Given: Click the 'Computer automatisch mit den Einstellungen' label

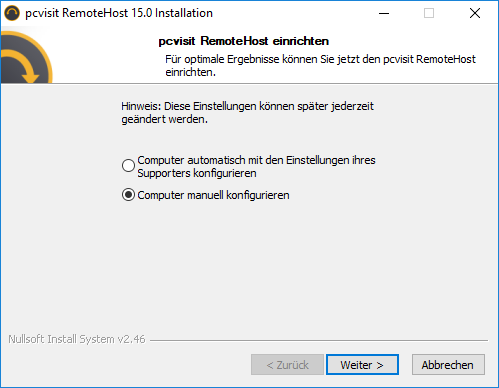Looking at the screenshot, I should pos(256,160).
